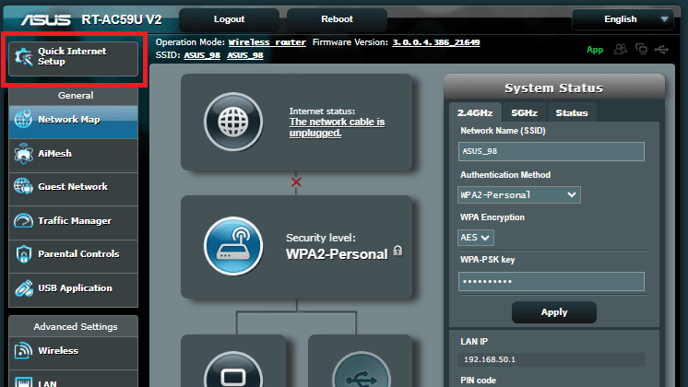The width and height of the screenshot is (688, 387).
Task: Click the guest network users icon in header
Action: coord(620,49)
